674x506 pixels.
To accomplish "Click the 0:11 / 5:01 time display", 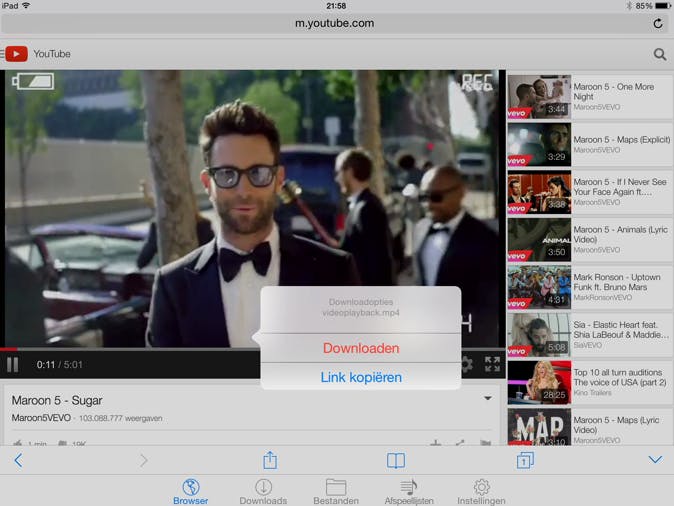I will coord(59,365).
